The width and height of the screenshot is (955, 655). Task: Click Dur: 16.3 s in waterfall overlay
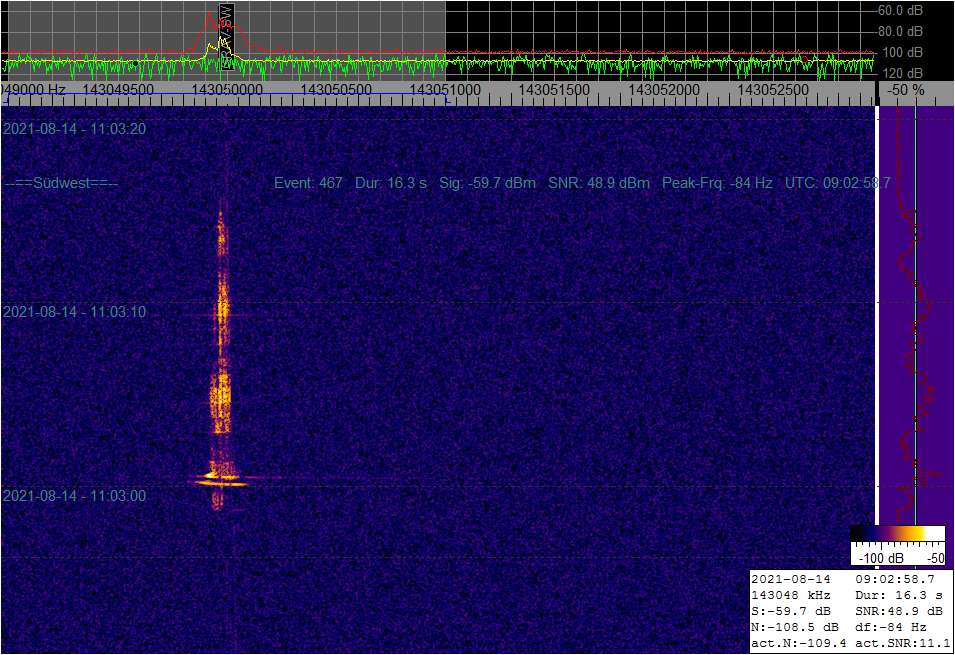pyautogui.click(x=391, y=183)
